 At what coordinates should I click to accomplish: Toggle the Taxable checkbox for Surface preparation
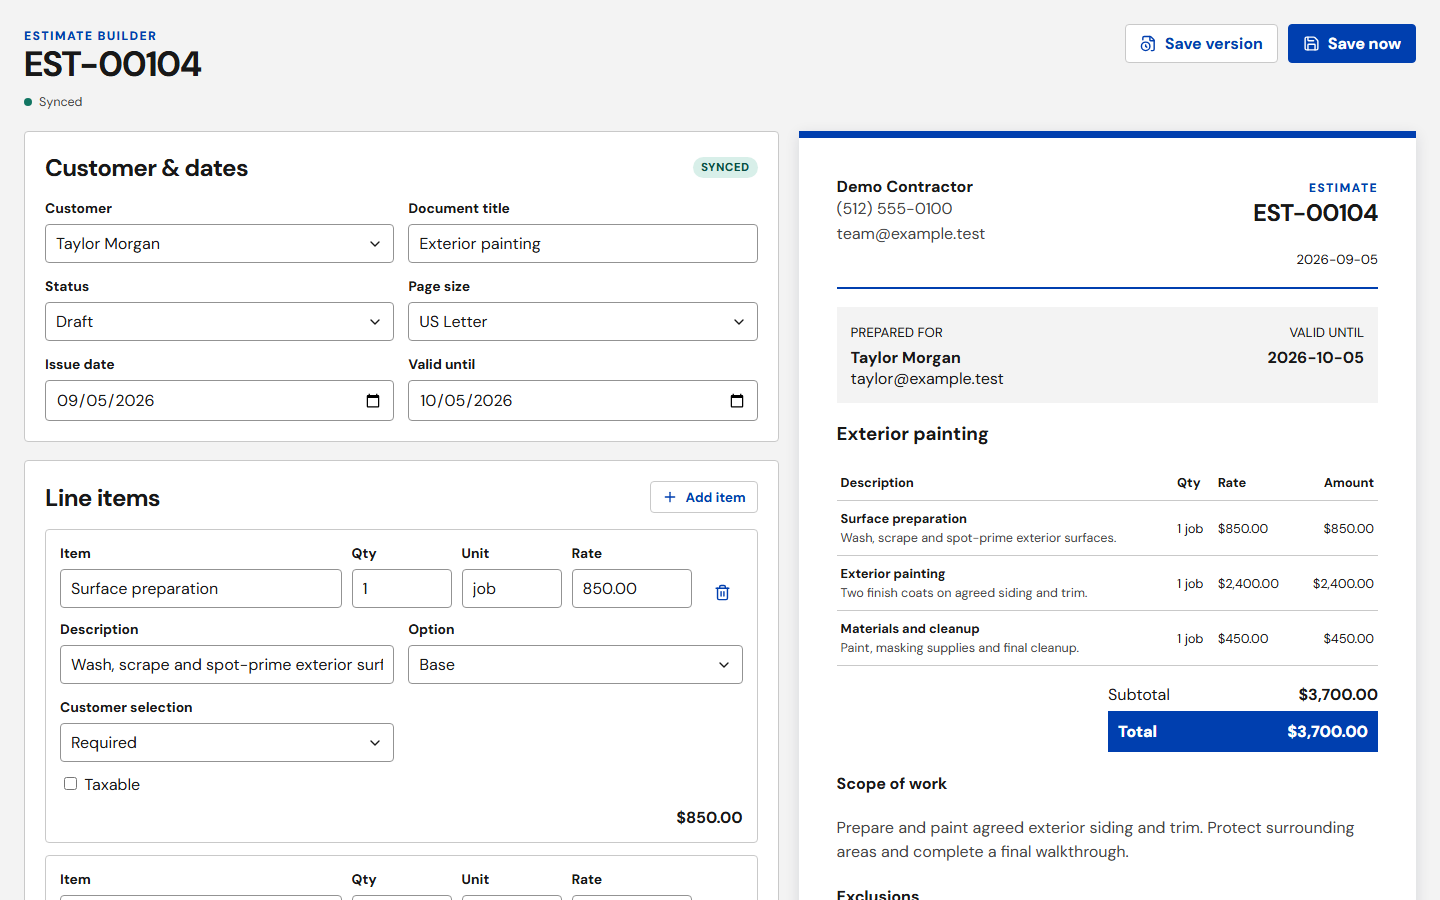tap(71, 784)
